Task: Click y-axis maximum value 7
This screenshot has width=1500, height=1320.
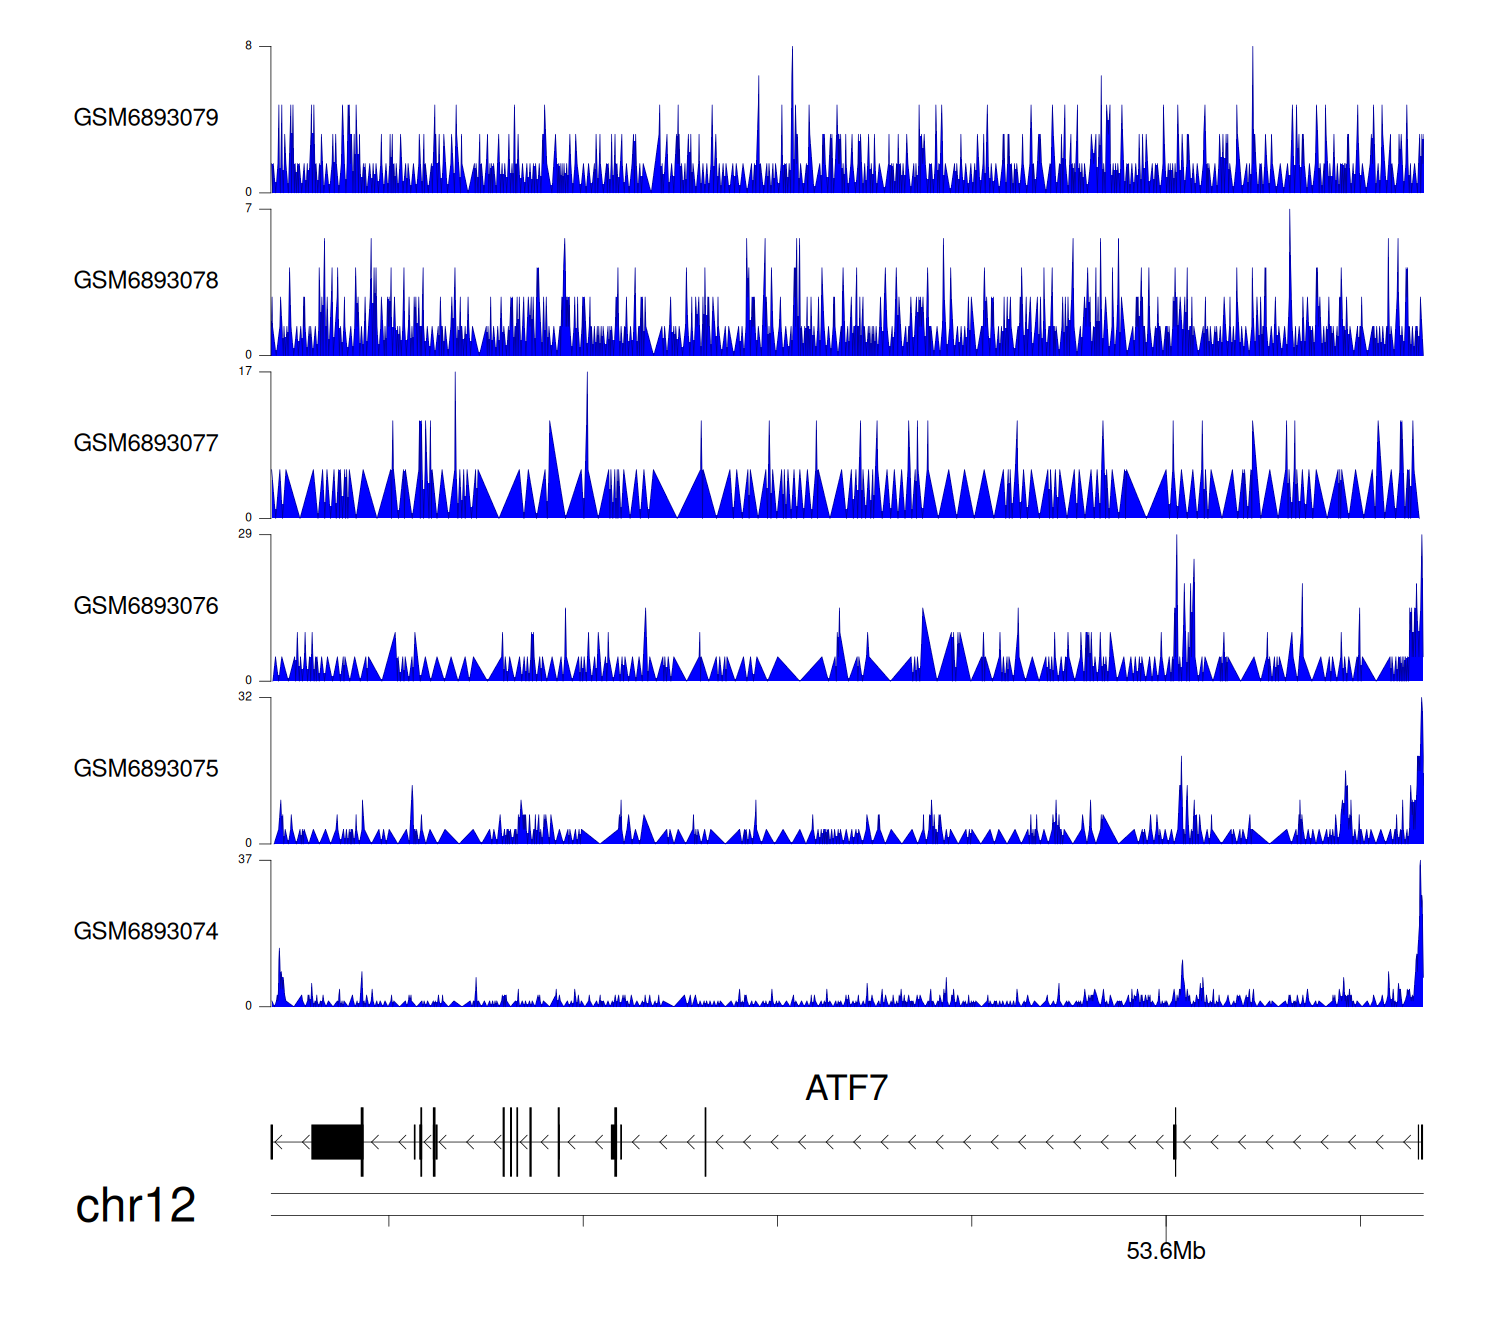Action: 249,209
